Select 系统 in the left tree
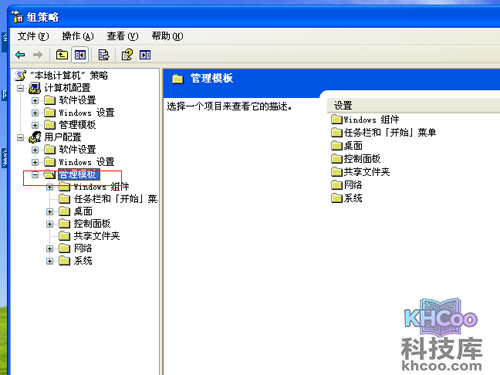Screen dimensions: 500x375 83,260
